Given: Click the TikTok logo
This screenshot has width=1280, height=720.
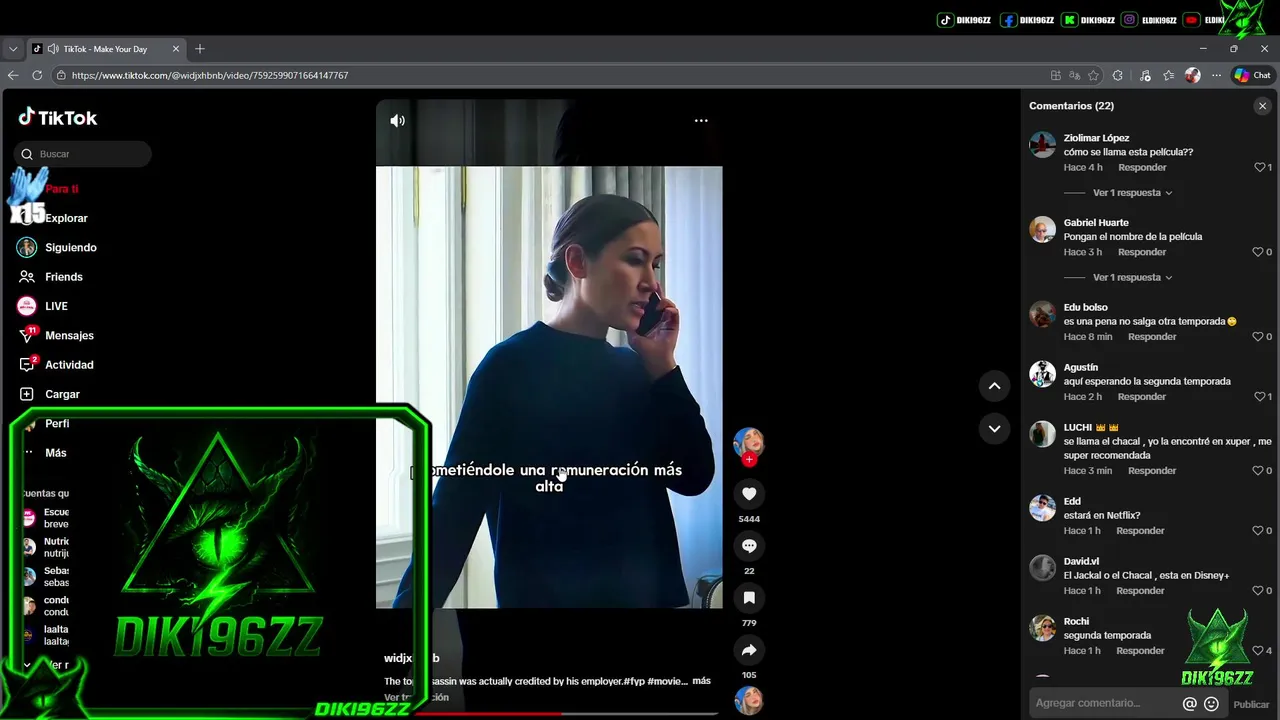Looking at the screenshot, I should (x=58, y=117).
